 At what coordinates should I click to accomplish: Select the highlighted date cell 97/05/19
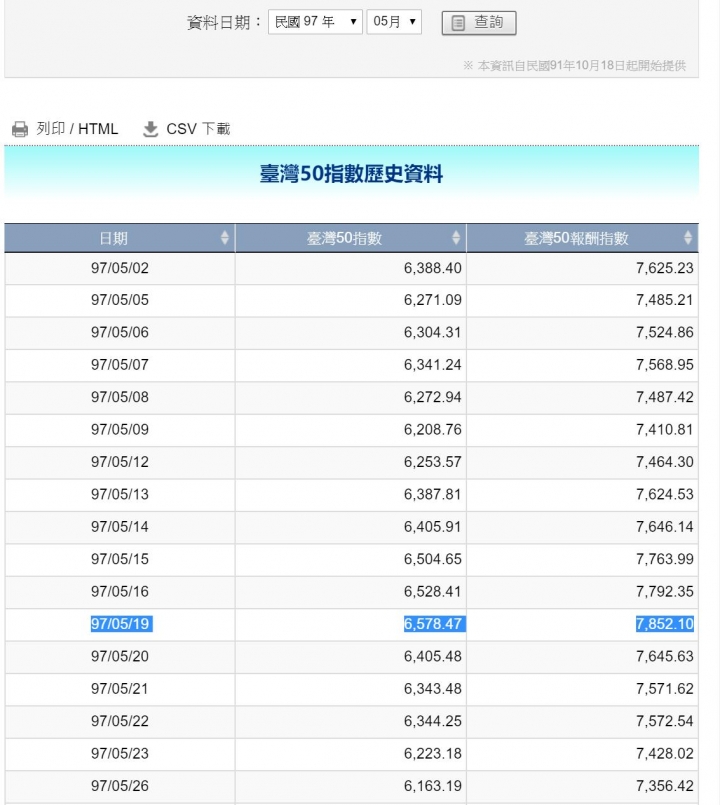pos(121,624)
